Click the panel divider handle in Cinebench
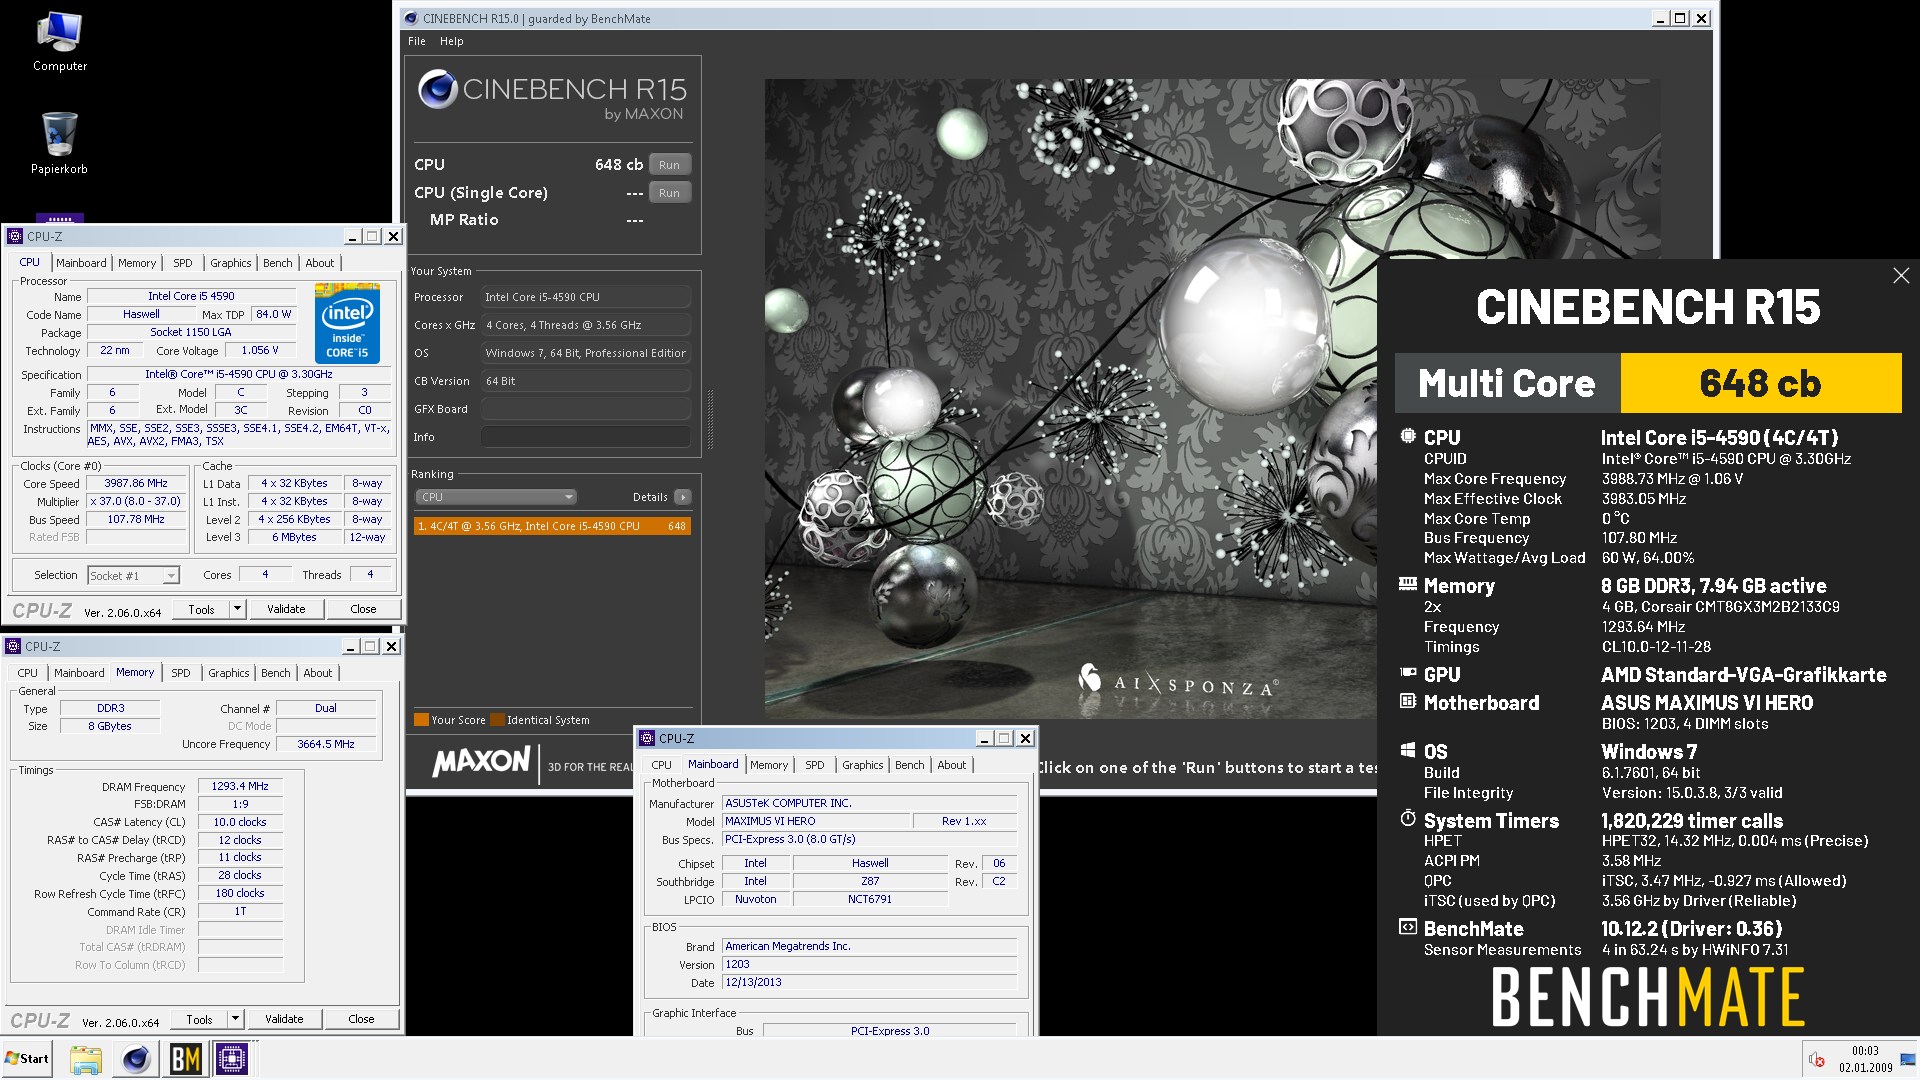This screenshot has width=1920, height=1080. tap(710, 418)
